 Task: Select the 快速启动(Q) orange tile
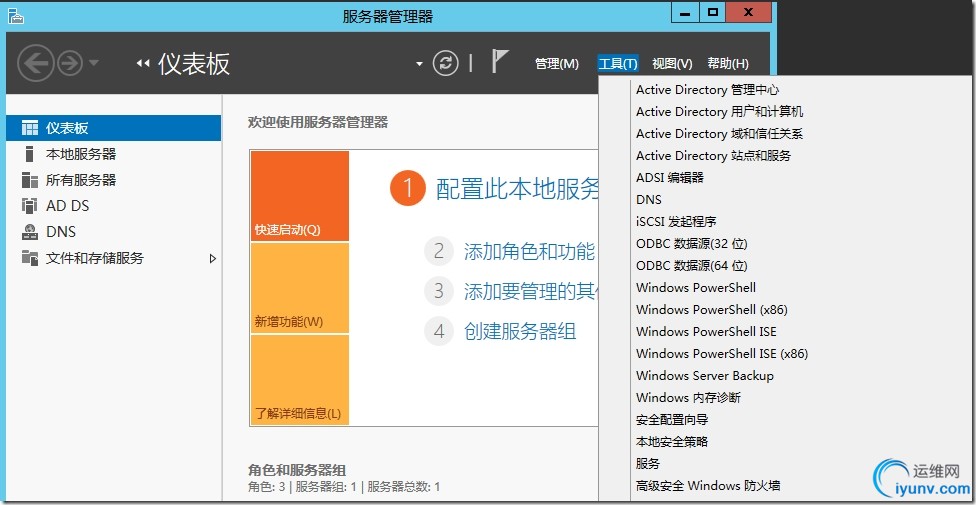[x=299, y=196]
